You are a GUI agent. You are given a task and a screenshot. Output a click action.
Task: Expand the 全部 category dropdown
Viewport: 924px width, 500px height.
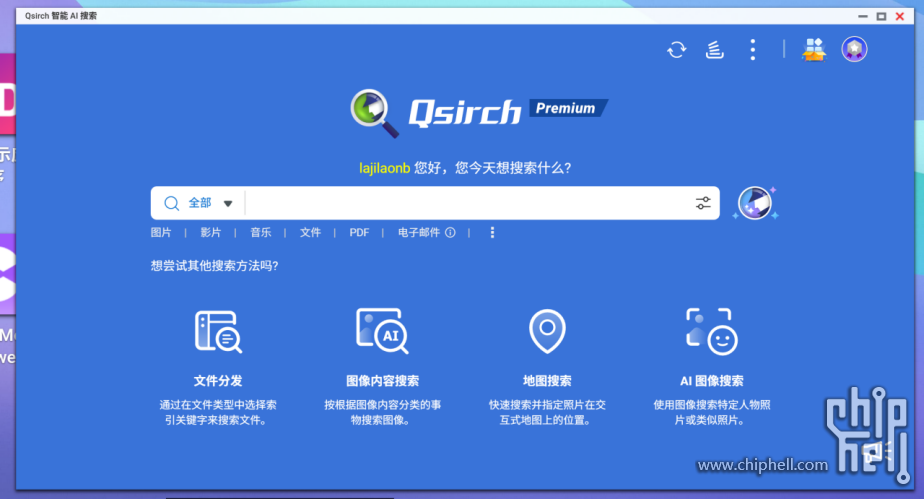click(210, 203)
